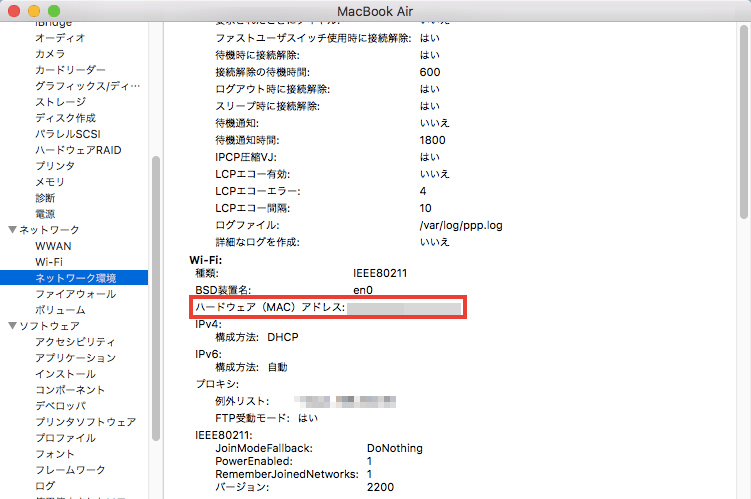751x499 pixels.
Task: Select コンポーネント in the sidebar
Action: pyautogui.click(x=70, y=390)
